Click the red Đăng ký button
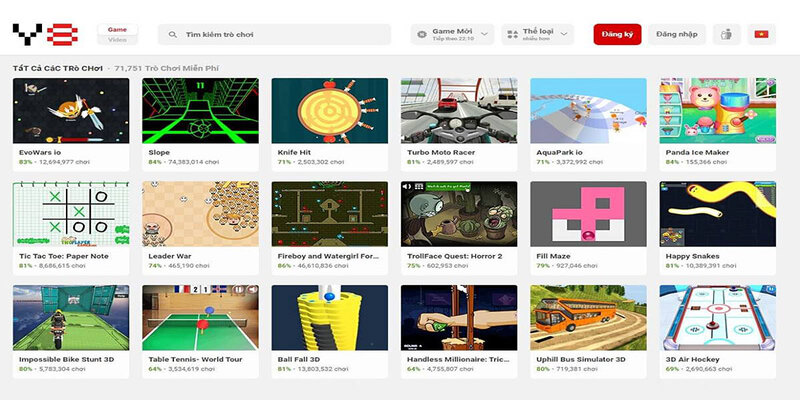Screen dimensions: 800x400 click(x=616, y=35)
